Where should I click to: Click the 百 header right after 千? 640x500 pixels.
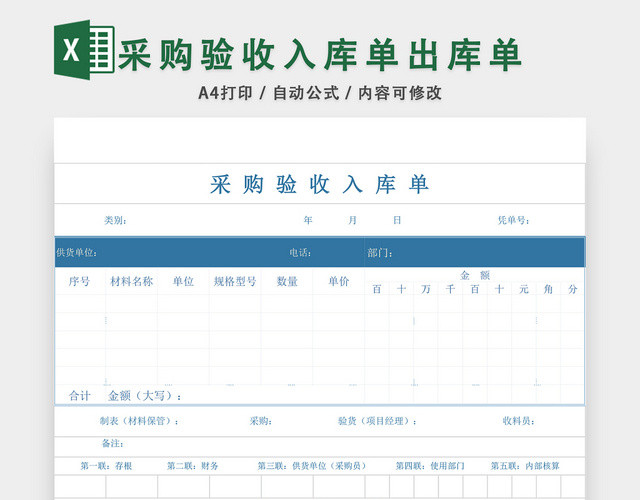475,289
